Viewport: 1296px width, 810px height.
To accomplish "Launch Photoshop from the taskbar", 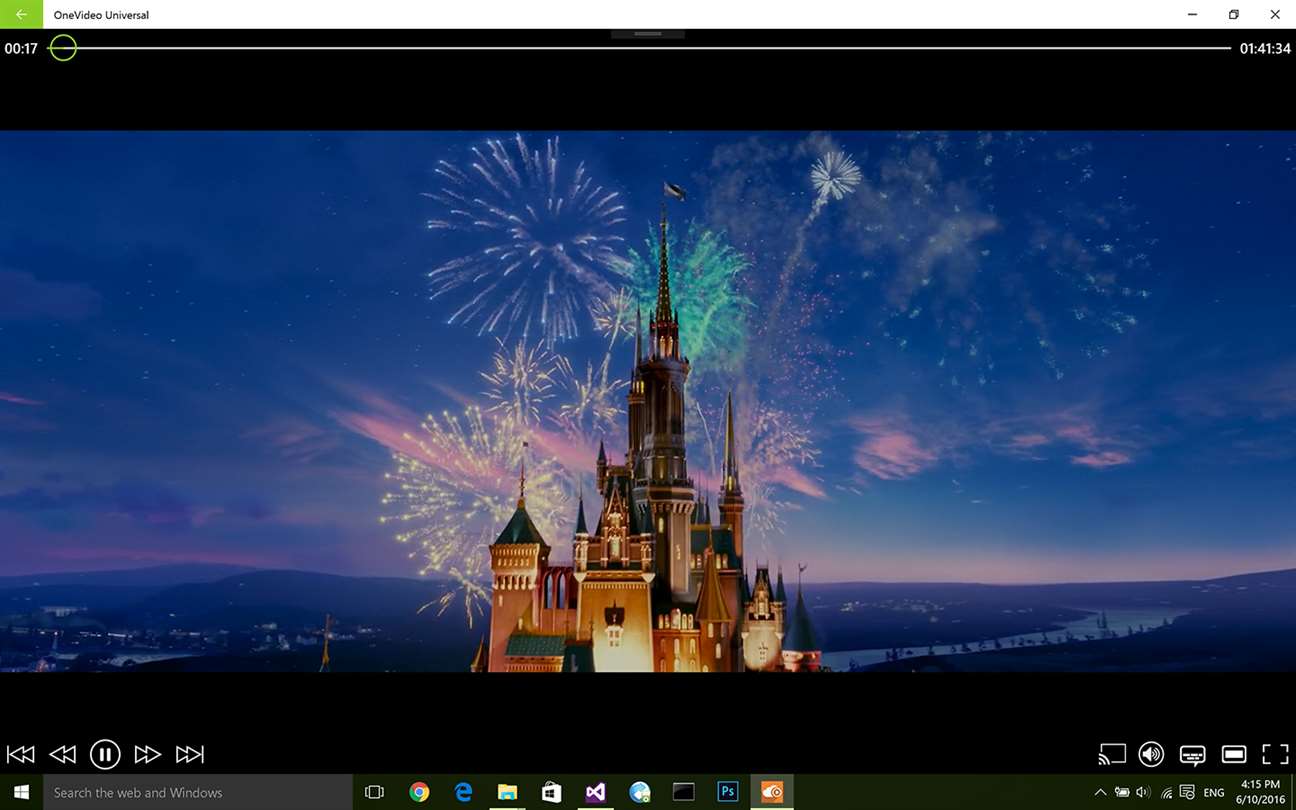I will click(727, 792).
